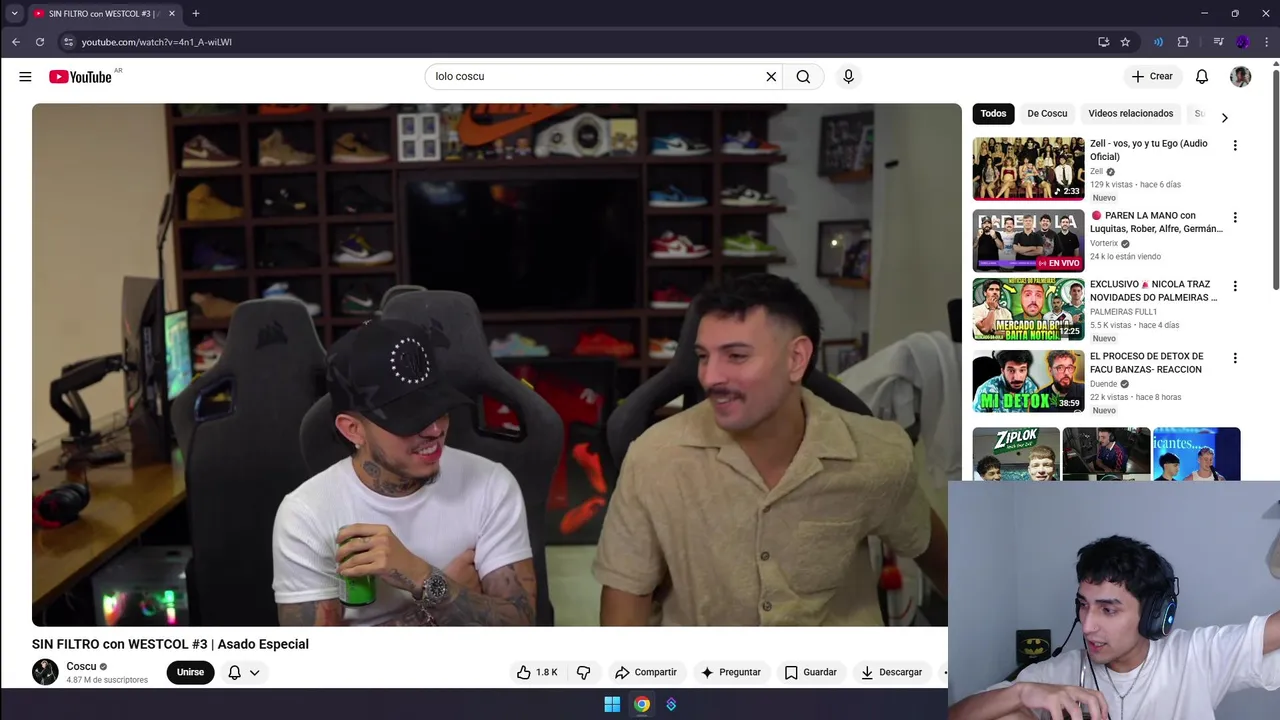
Task: Open options for Zell video
Action: pyautogui.click(x=1235, y=146)
